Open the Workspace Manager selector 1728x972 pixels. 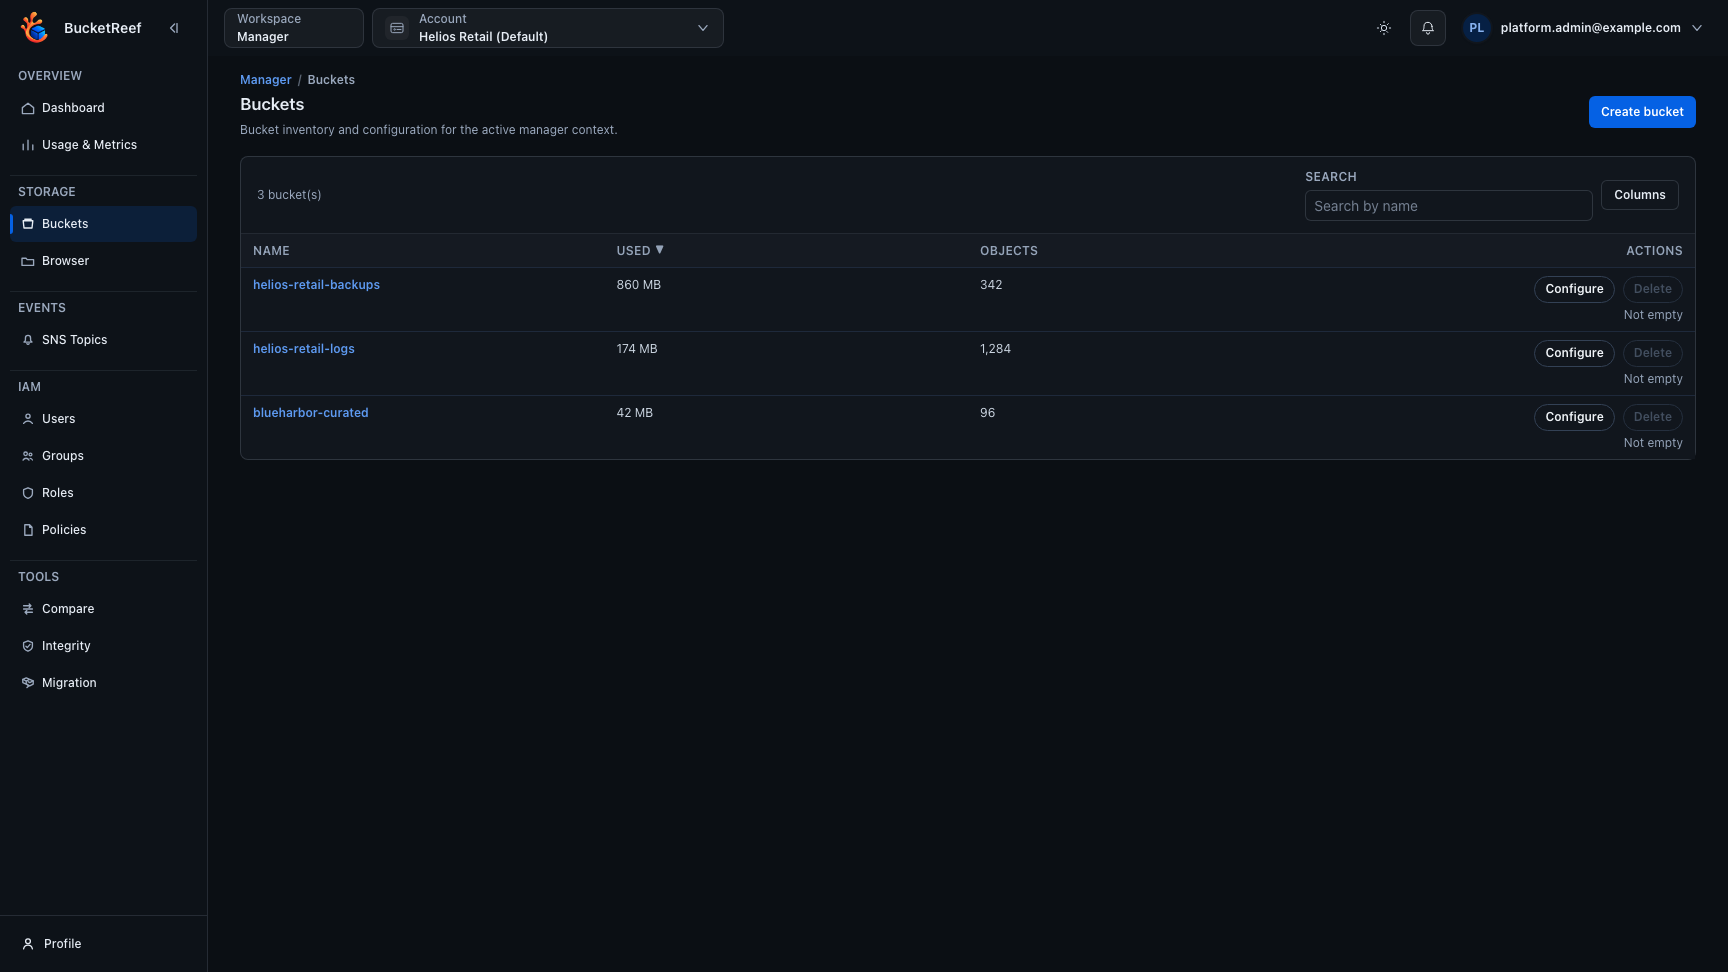pos(294,28)
